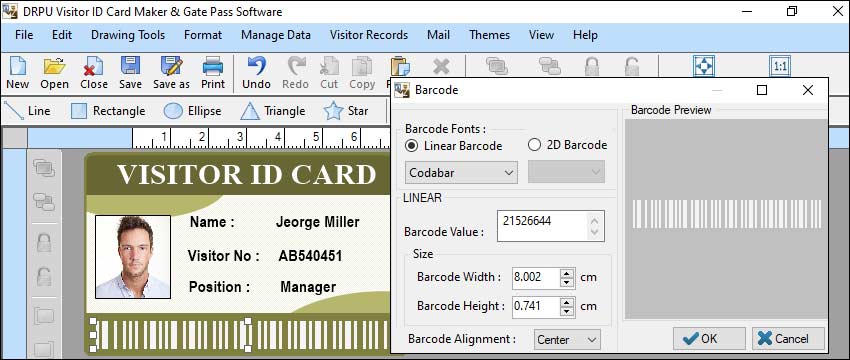Decrease Barcode Height with down arrow

pyautogui.click(x=567, y=311)
